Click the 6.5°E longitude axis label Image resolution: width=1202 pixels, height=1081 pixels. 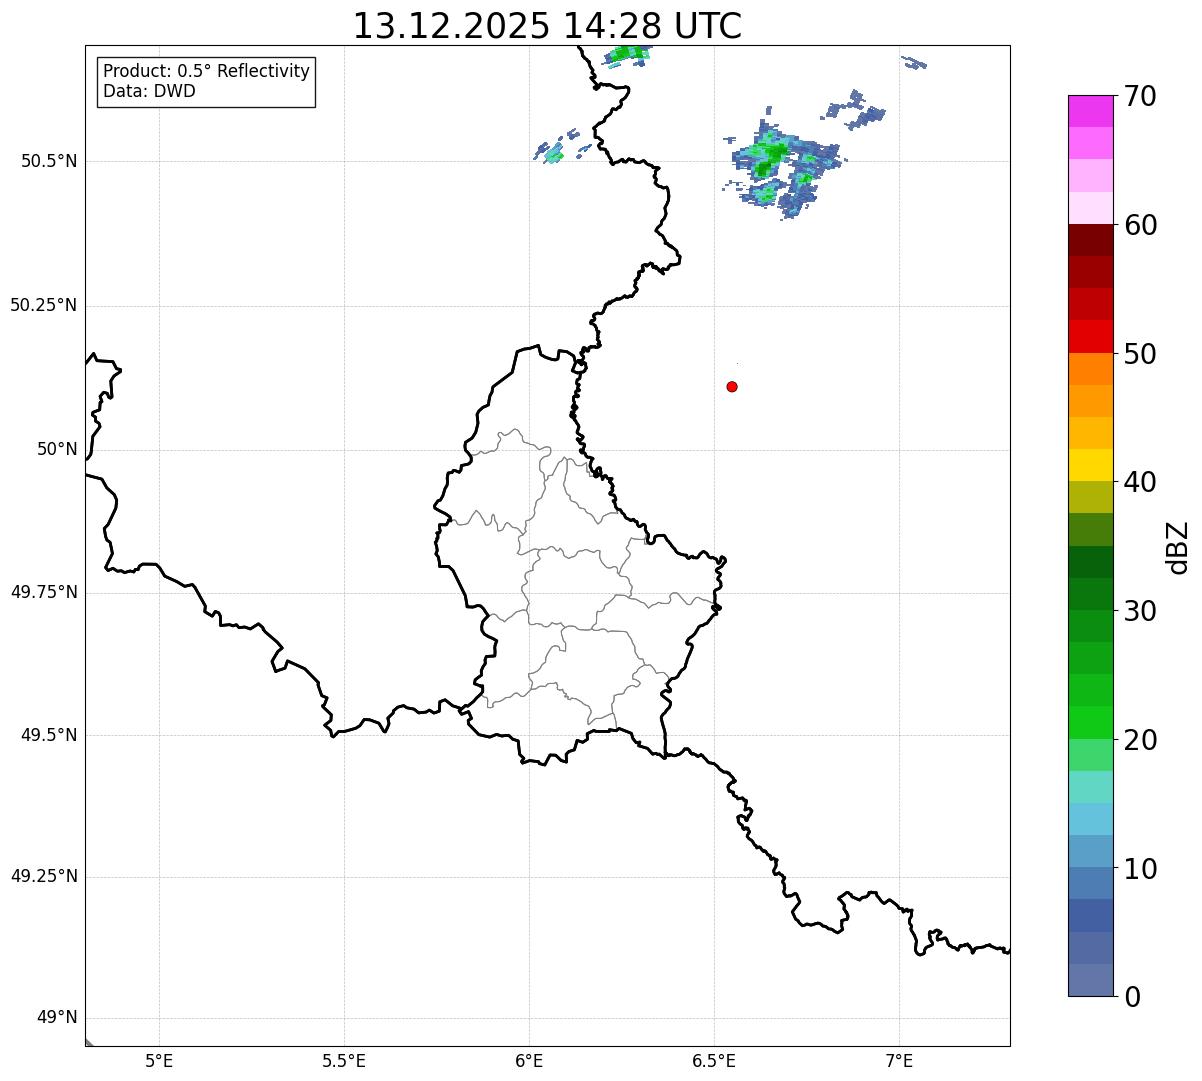pos(714,1060)
